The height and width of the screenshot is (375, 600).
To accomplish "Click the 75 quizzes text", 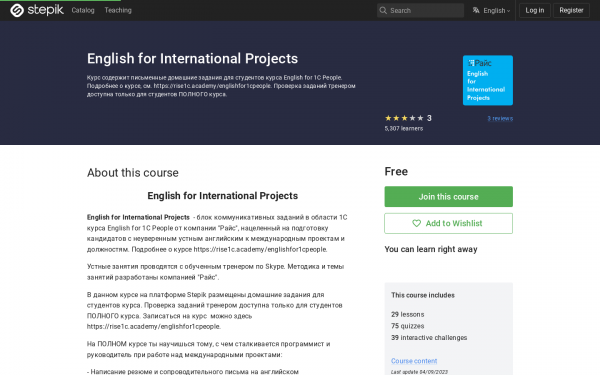I will pos(407,326).
